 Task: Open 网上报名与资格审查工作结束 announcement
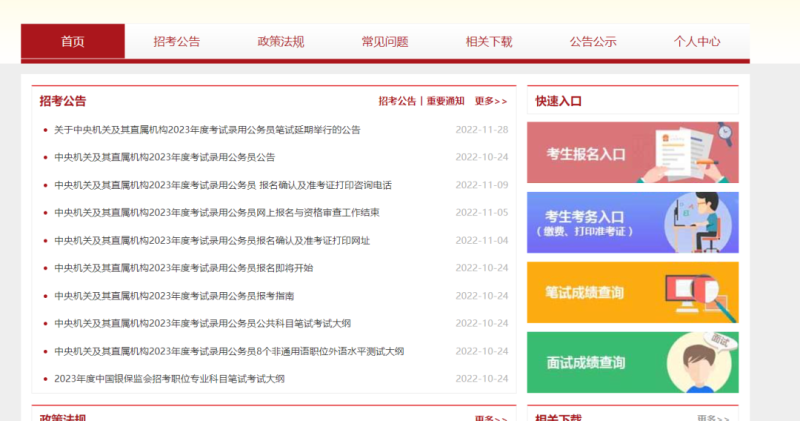(217, 213)
